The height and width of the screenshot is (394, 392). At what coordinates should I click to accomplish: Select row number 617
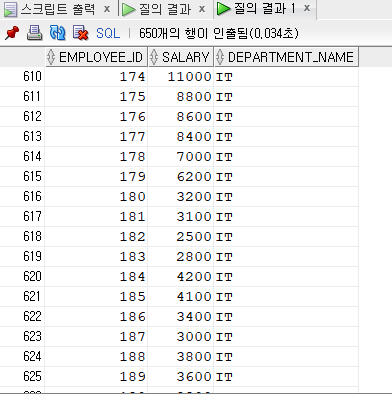(22, 217)
